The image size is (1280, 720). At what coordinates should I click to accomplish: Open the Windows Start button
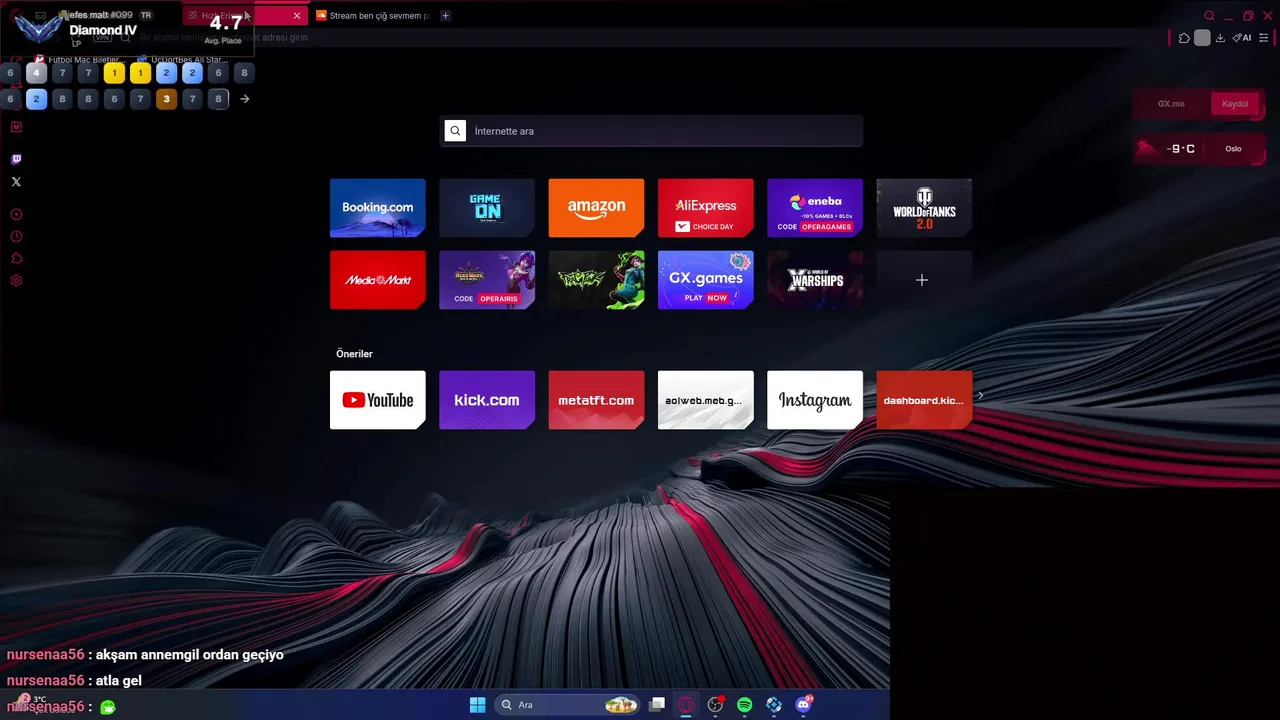[x=478, y=705]
